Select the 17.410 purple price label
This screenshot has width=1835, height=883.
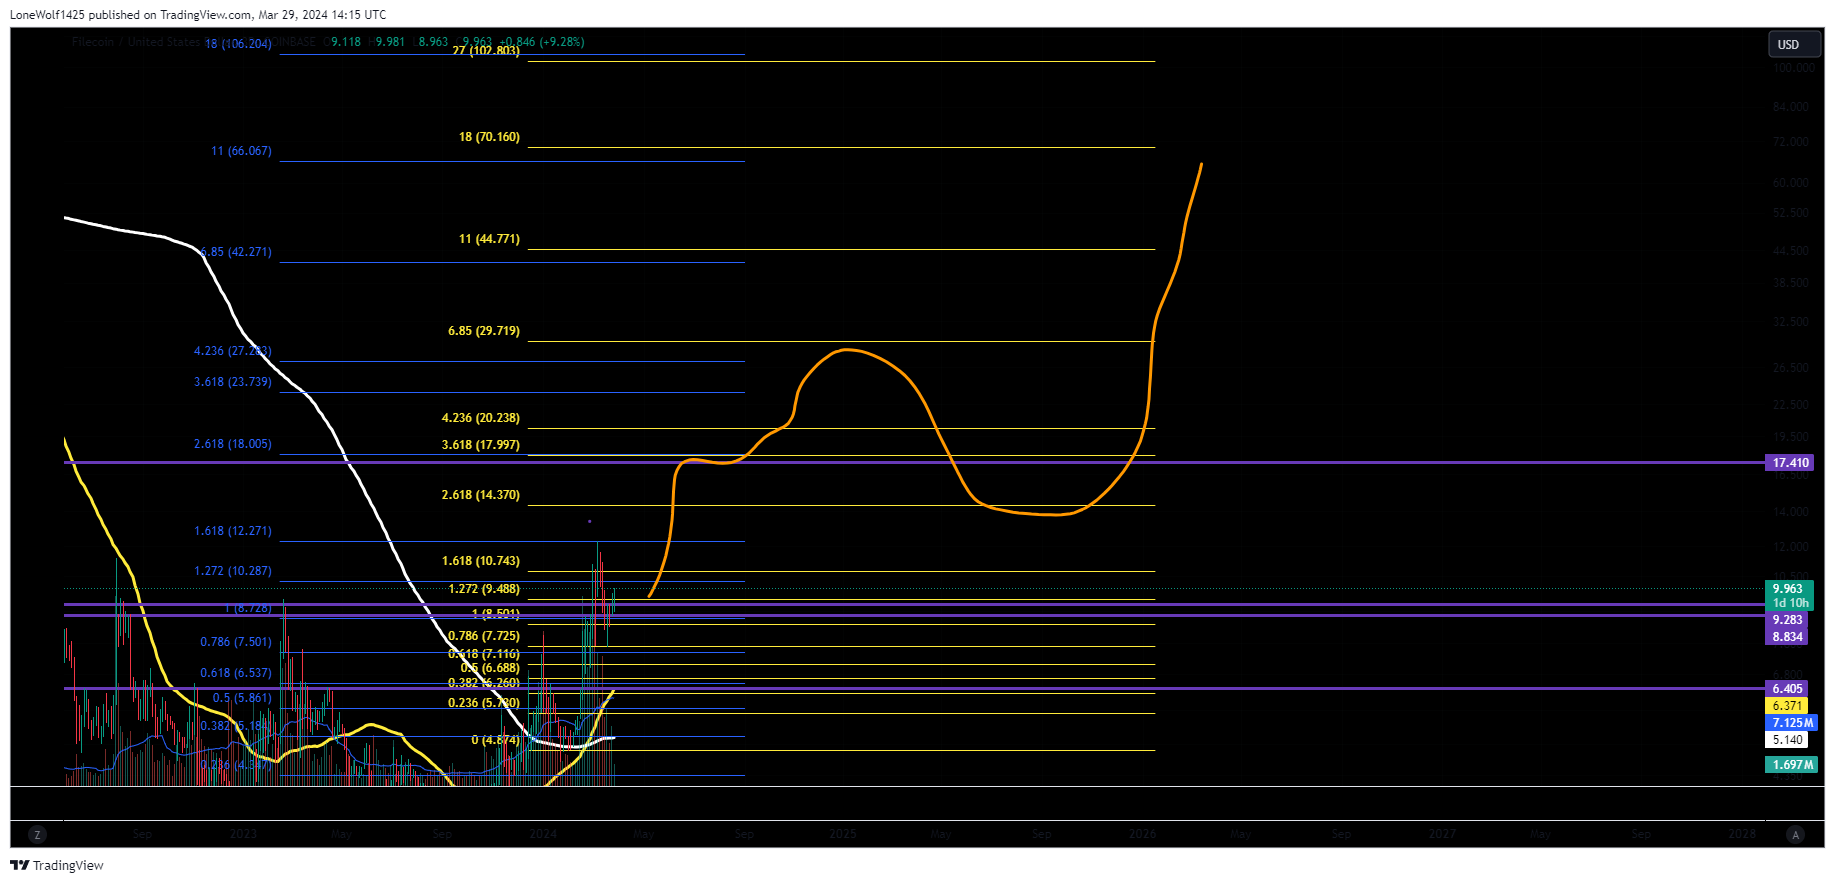[x=1790, y=463]
